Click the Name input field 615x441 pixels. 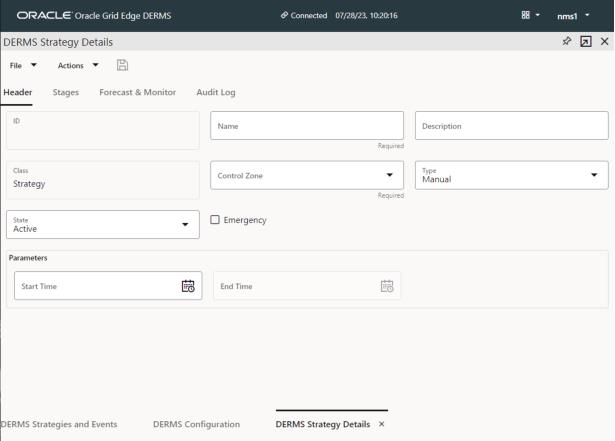[307, 126]
